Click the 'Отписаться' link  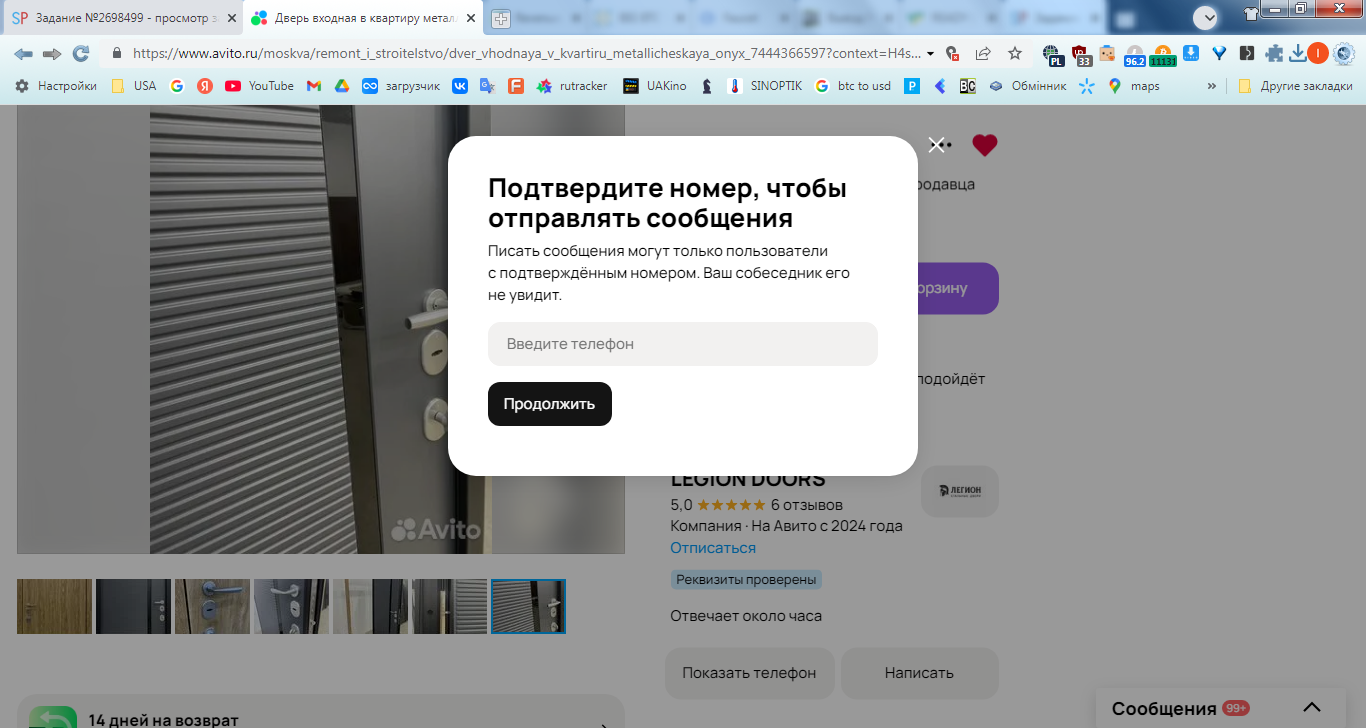[713, 548]
